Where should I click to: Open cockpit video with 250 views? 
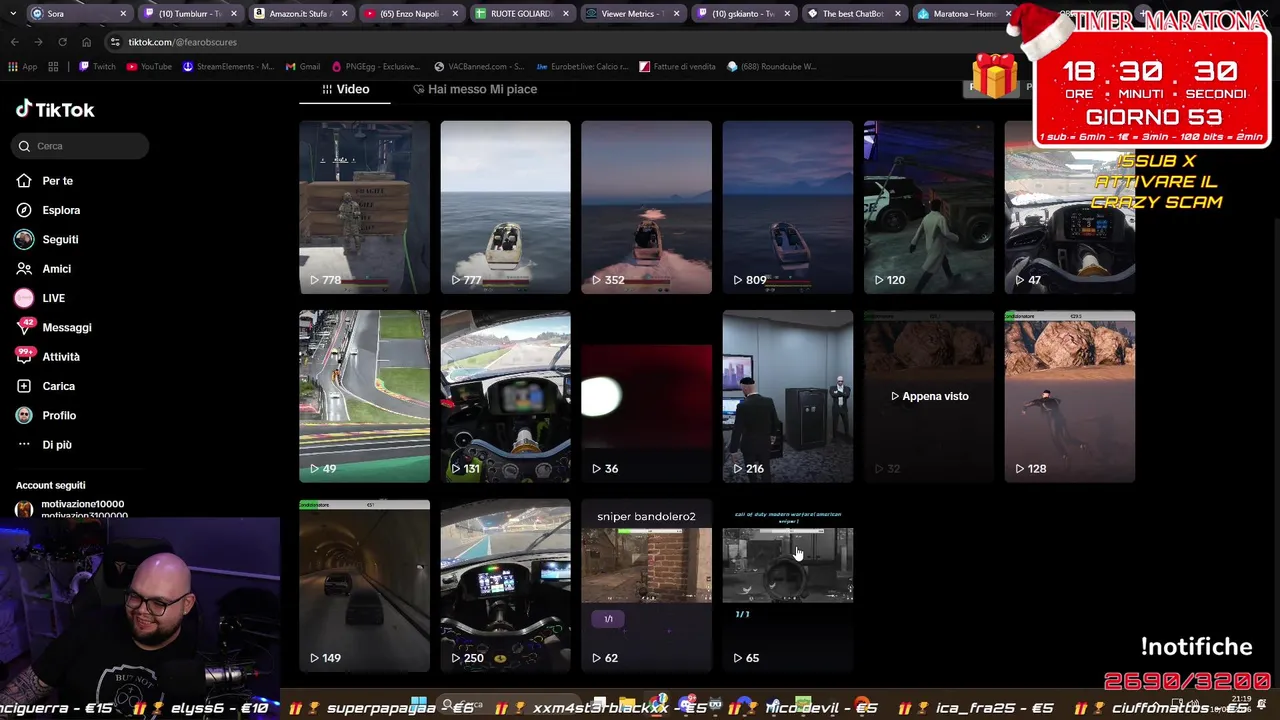[x=505, y=585]
